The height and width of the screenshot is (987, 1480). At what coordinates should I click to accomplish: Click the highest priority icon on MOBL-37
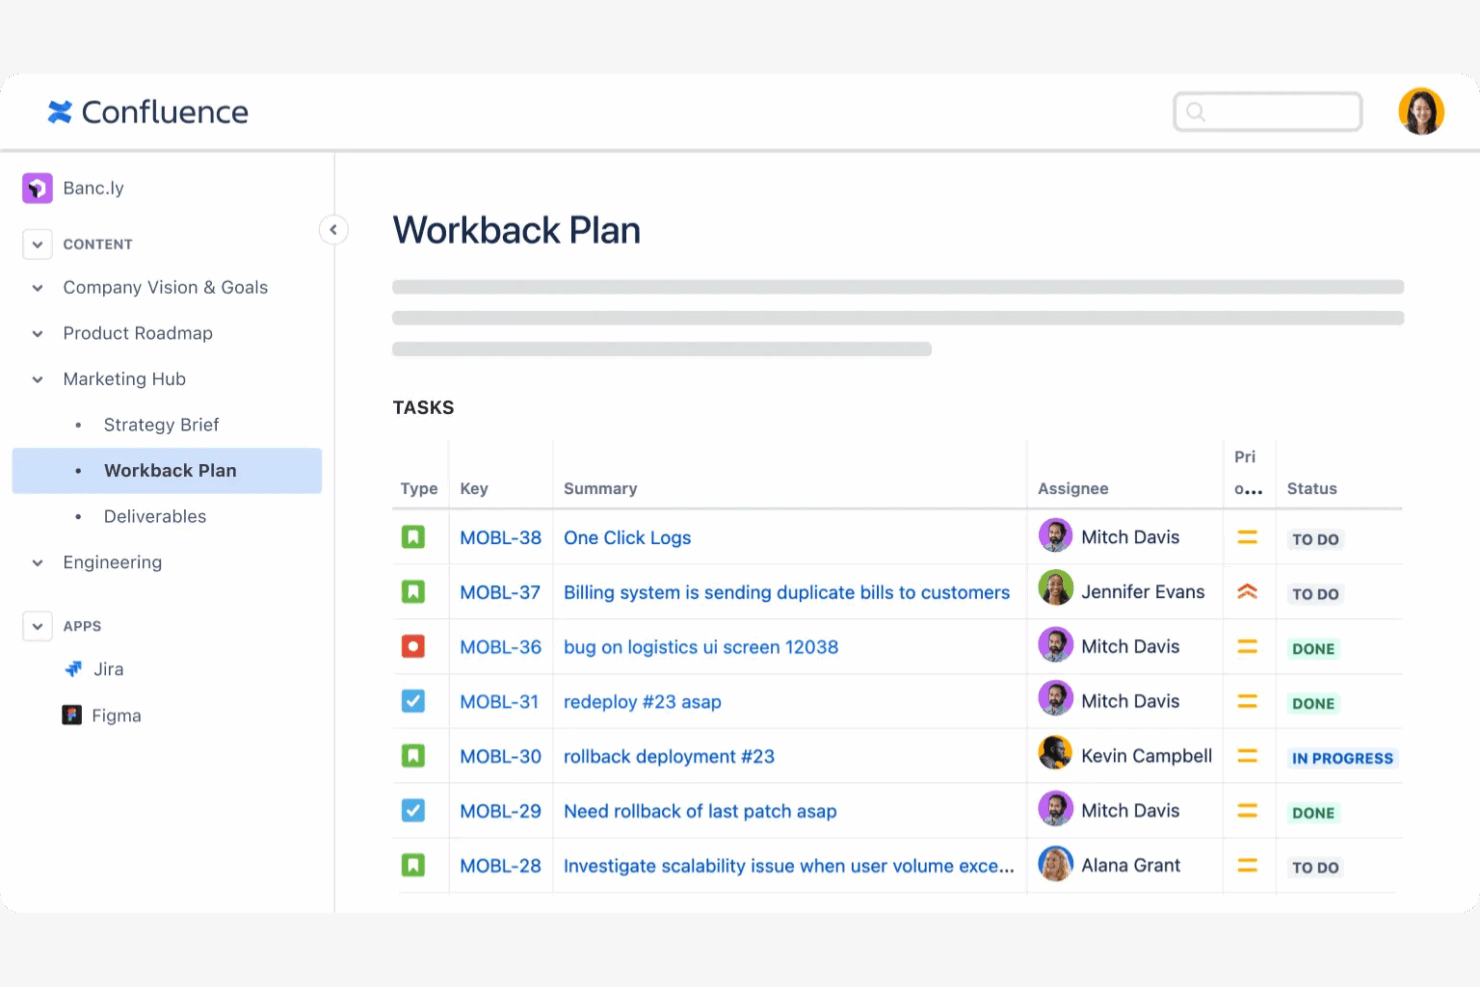click(1248, 591)
